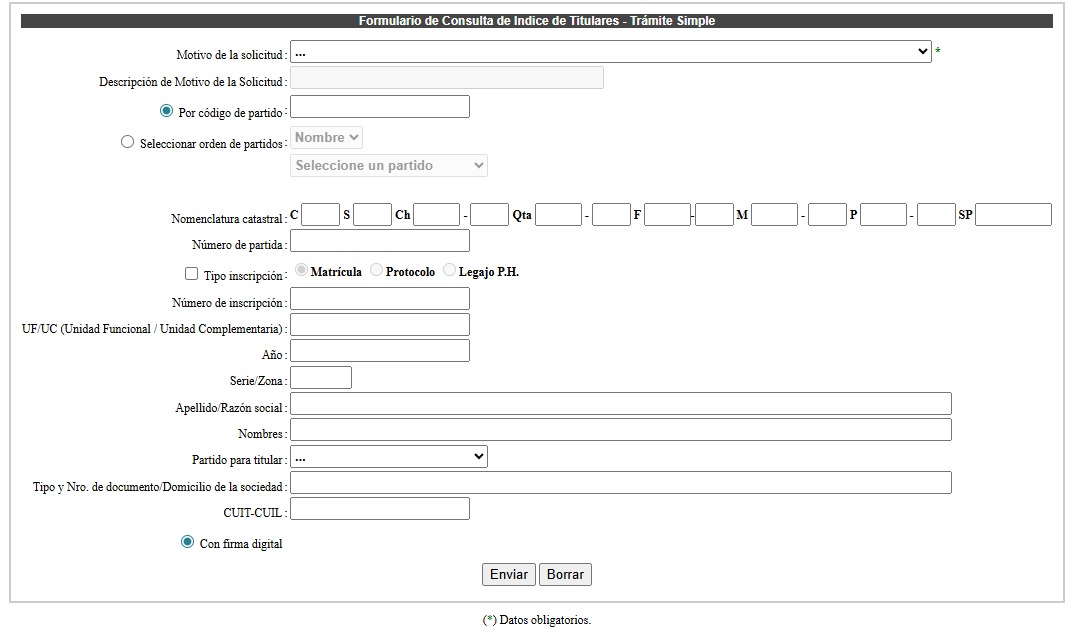The height and width of the screenshot is (635, 1075).
Task: Click the 'Número de inscripción' field
Action: (379, 299)
